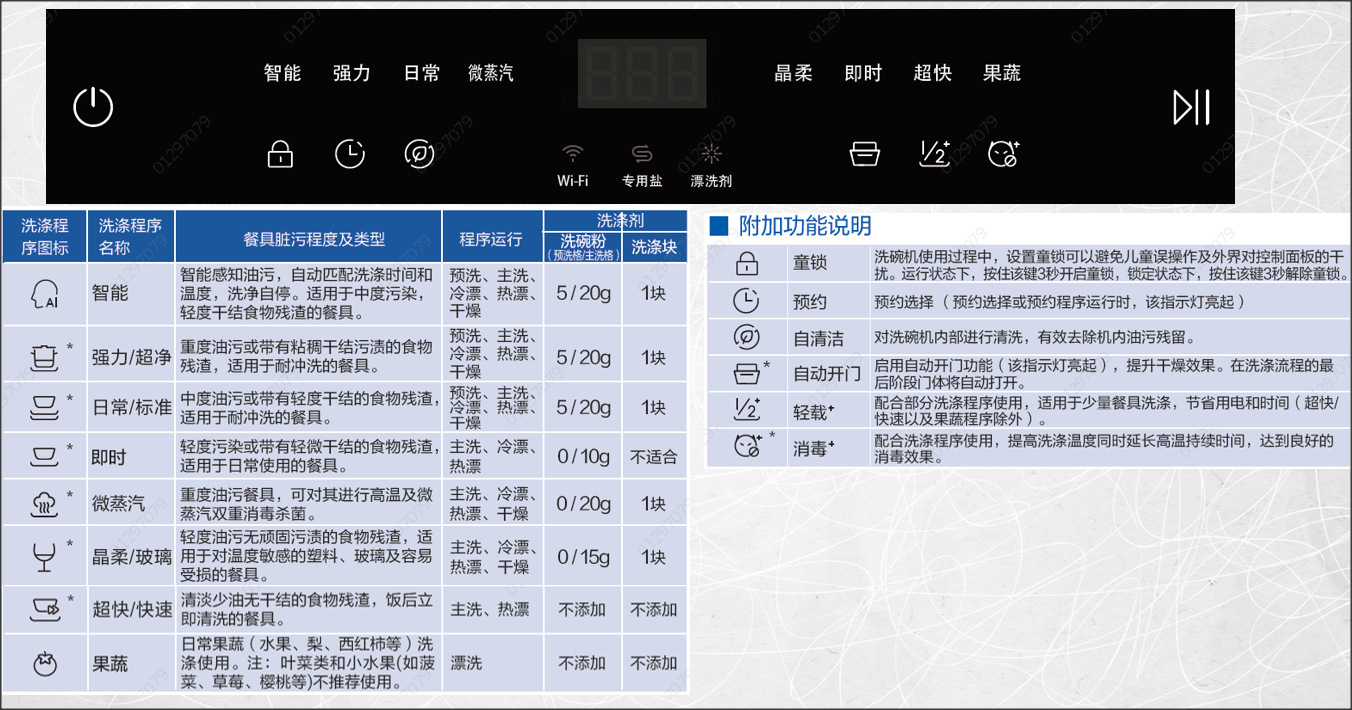This screenshot has width=1352, height=710.
Task: Click the wine glass icon for 晶柔/玻璃 program
Action: [45, 556]
